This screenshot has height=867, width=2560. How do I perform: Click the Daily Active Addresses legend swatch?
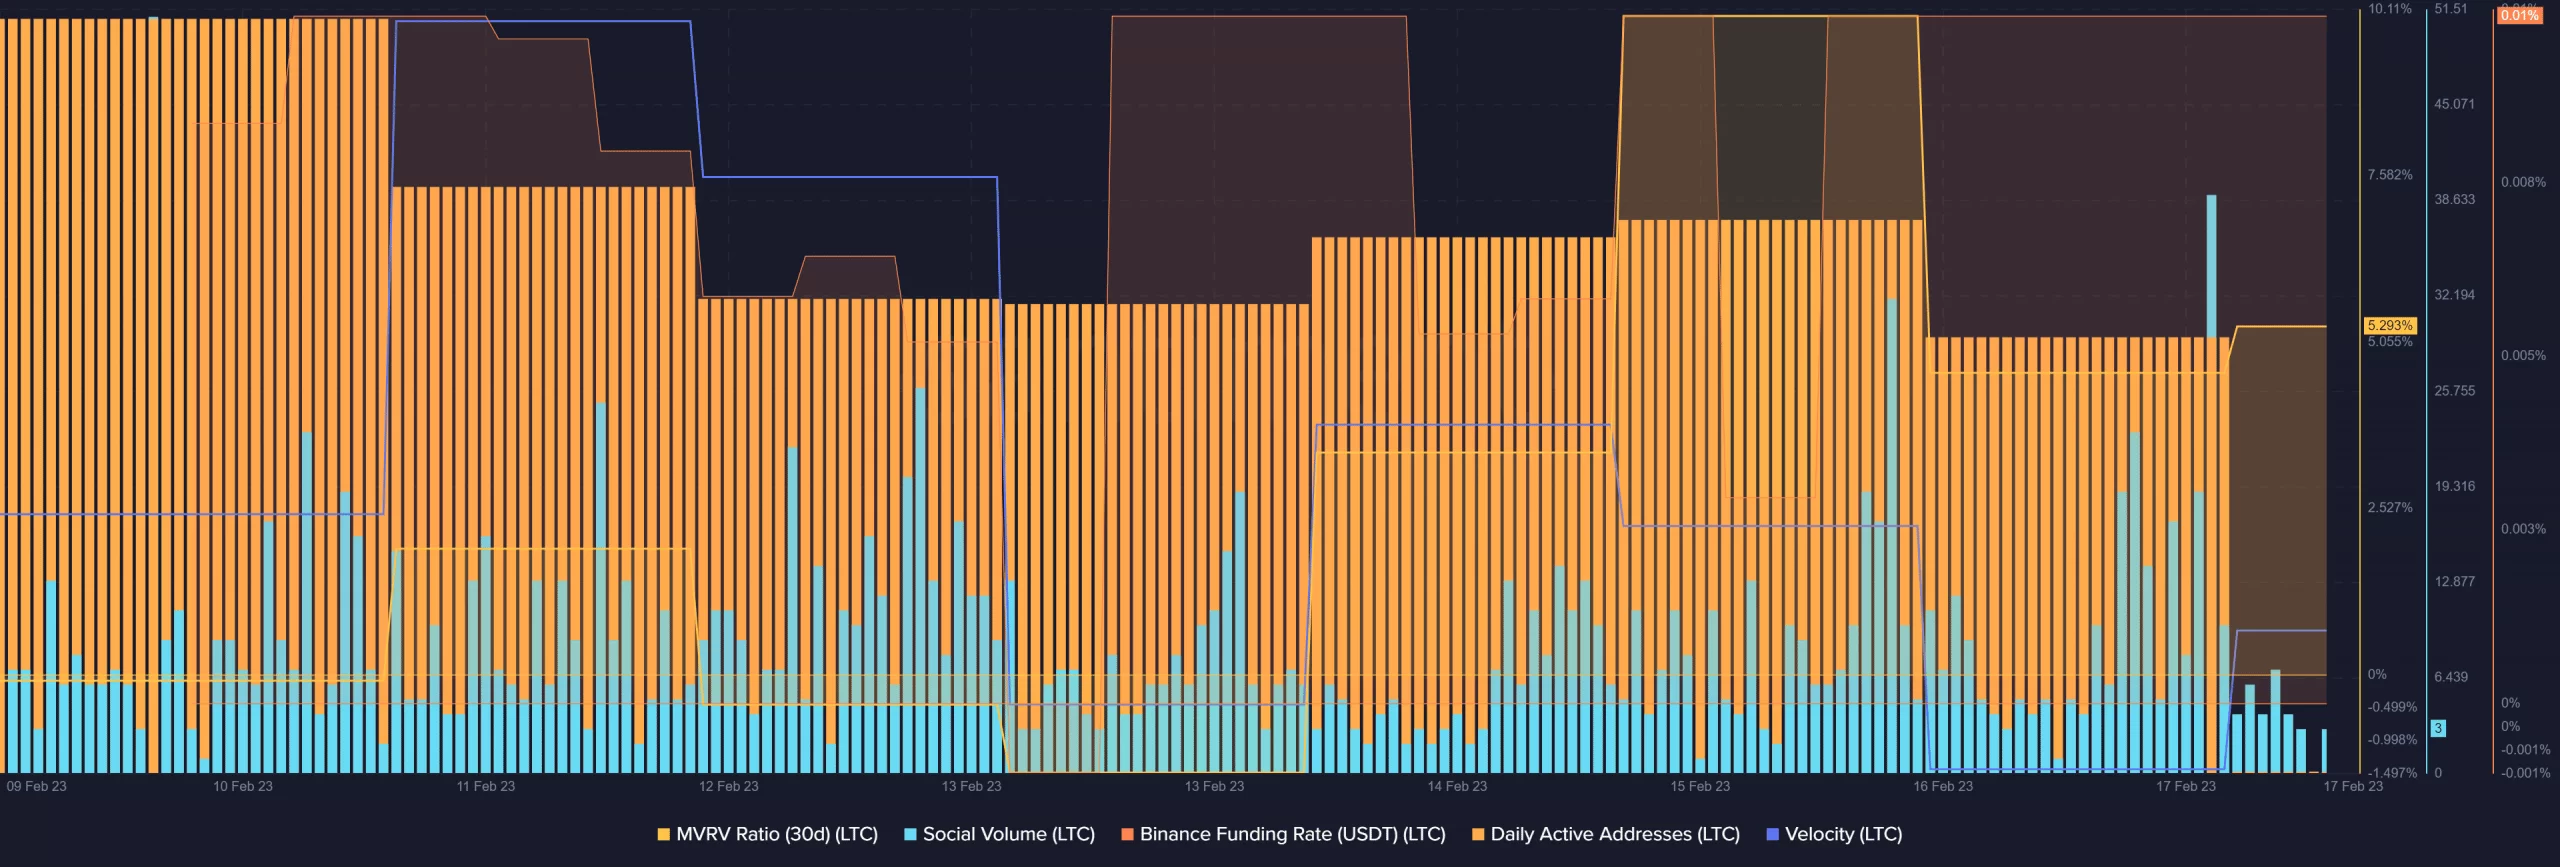click(1478, 835)
